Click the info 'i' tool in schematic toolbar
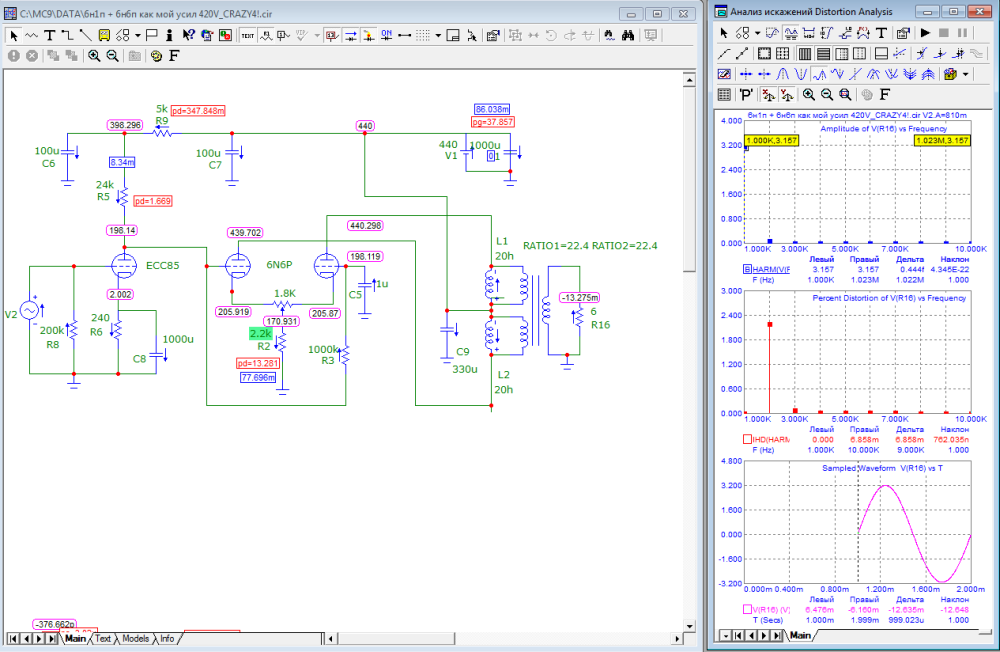Image resolution: width=1000 pixels, height=652 pixels. point(170,35)
